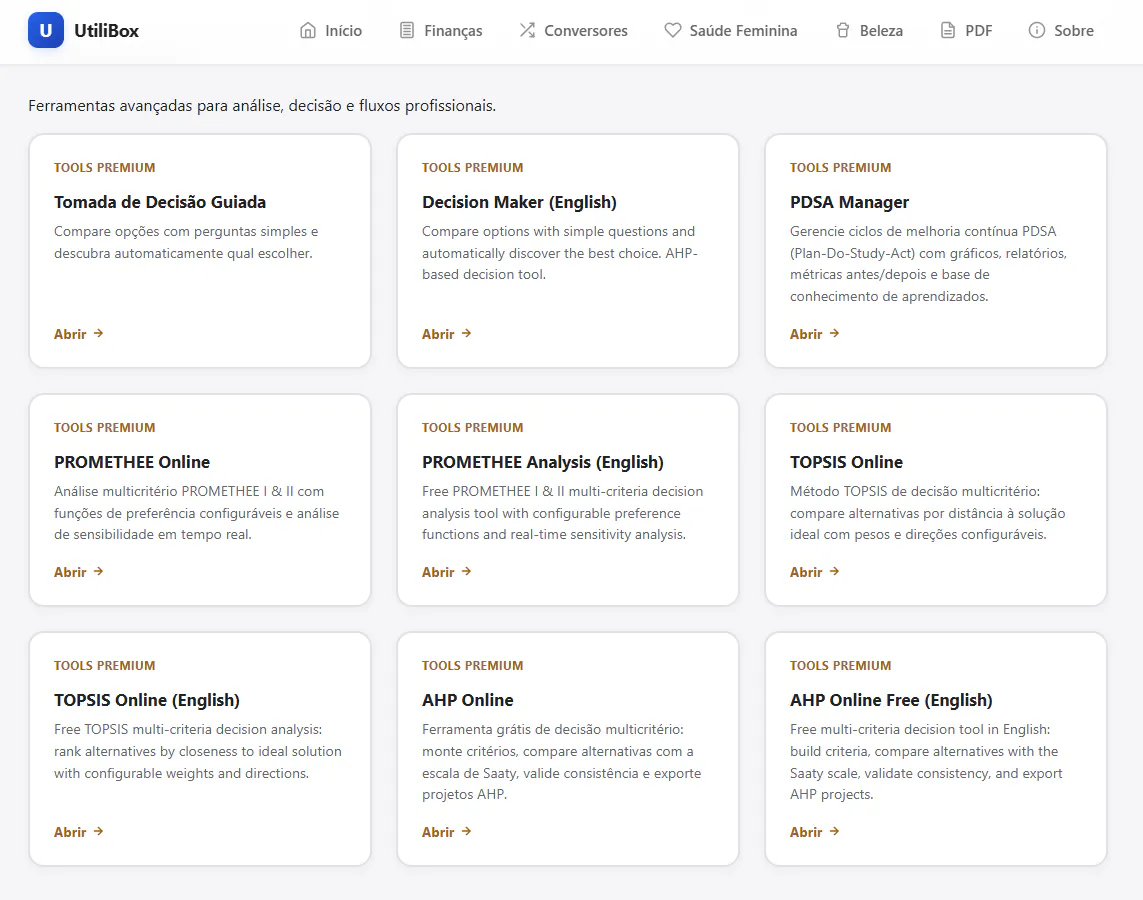Open Abrir link for PROMETHEE Online
This screenshot has width=1143, height=900.
point(79,572)
